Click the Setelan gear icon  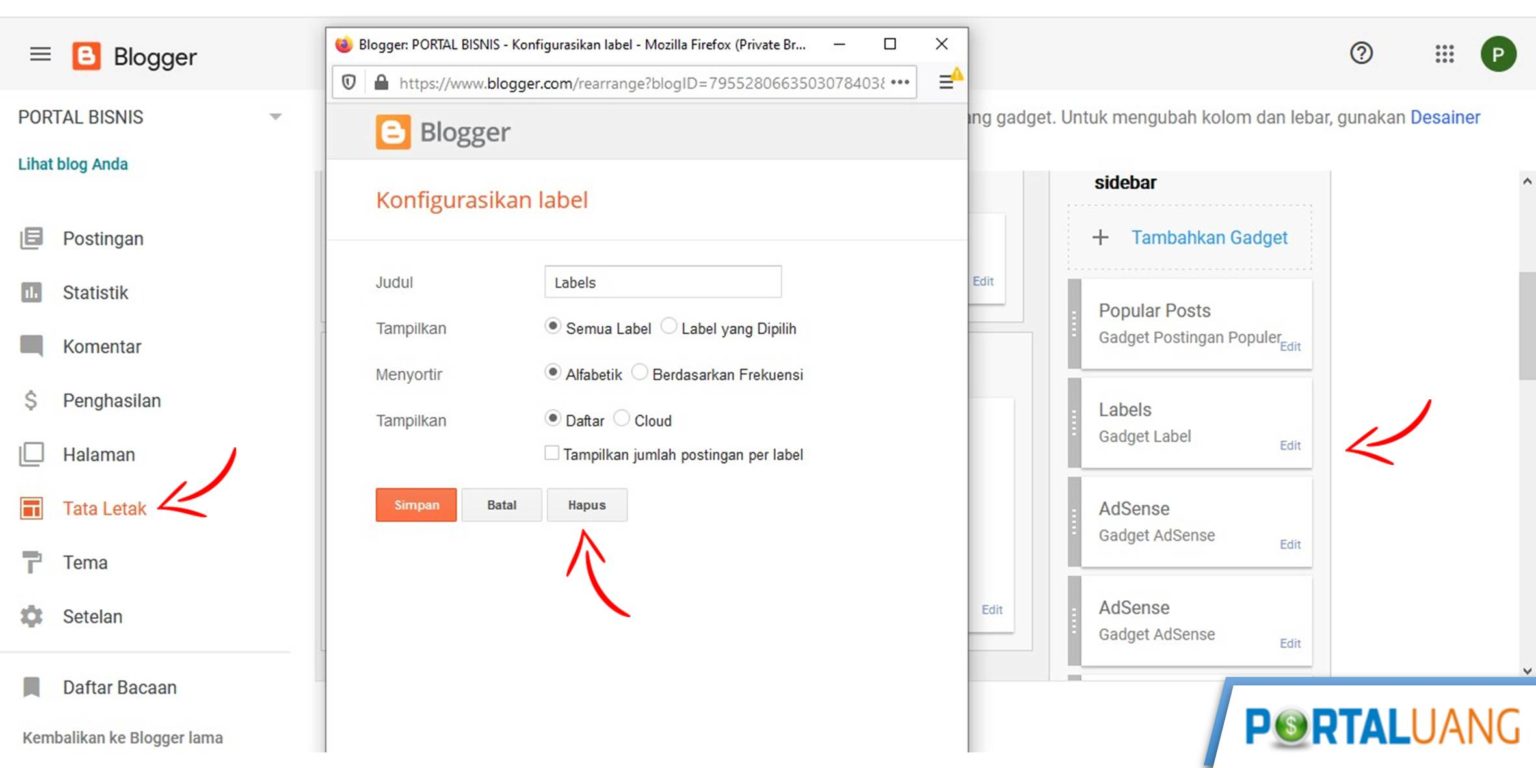32,616
